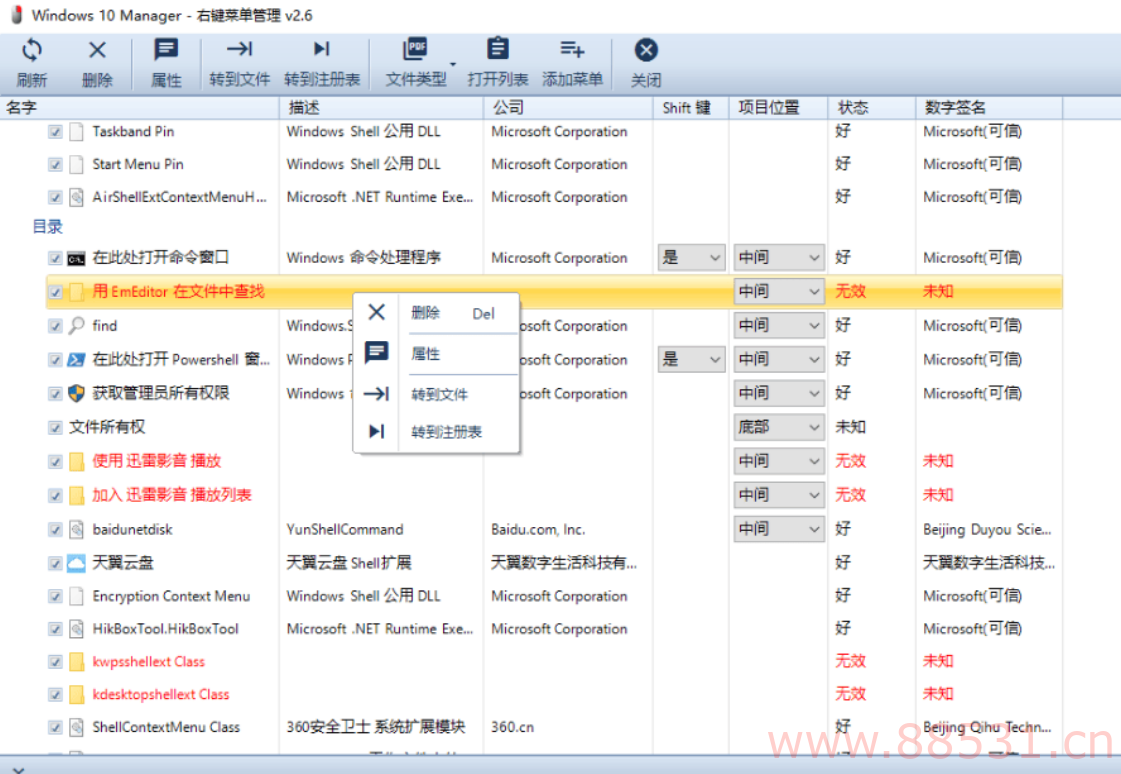The image size is (1121, 774).
Task: Click the 项目位置 column header
Action: pyautogui.click(x=779, y=107)
